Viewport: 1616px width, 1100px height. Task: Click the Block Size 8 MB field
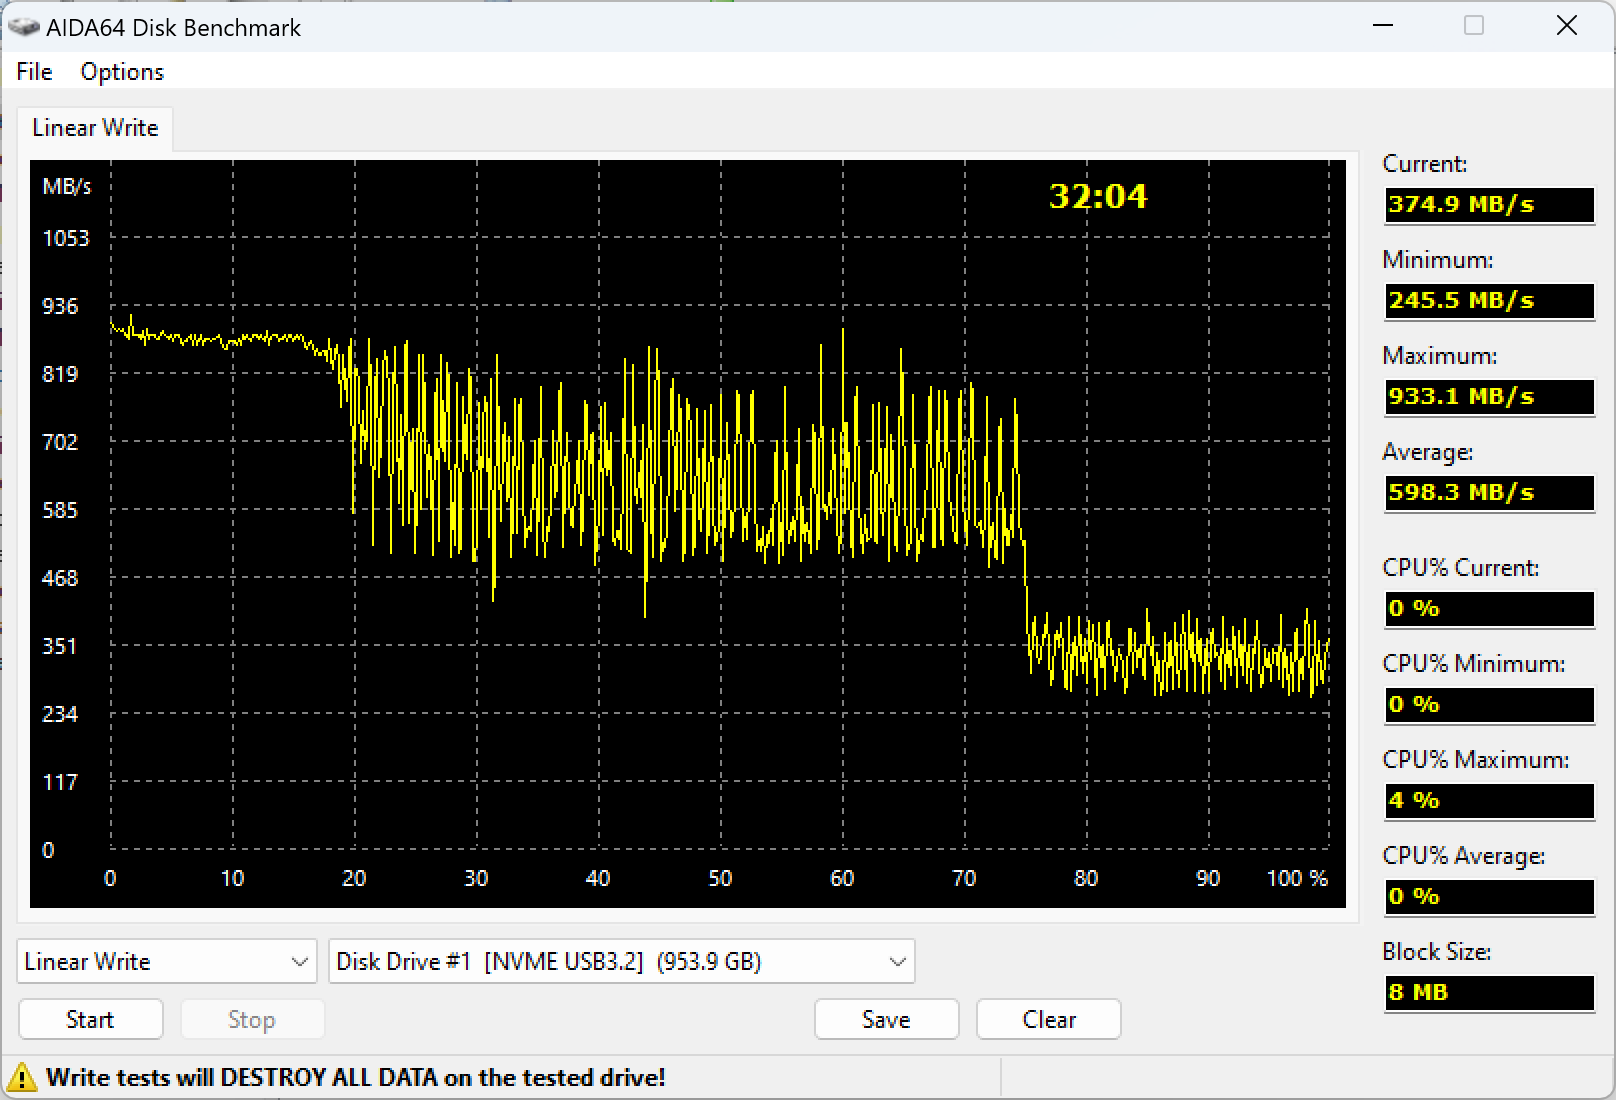(x=1489, y=992)
